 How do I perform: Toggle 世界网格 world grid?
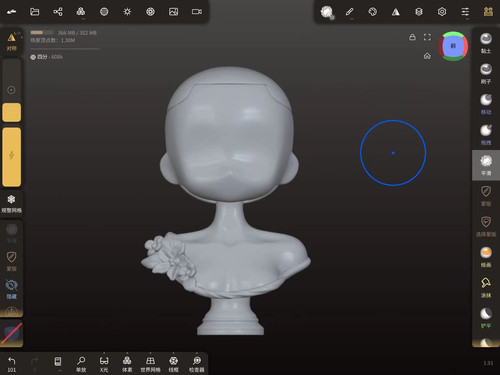click(150, 364)
